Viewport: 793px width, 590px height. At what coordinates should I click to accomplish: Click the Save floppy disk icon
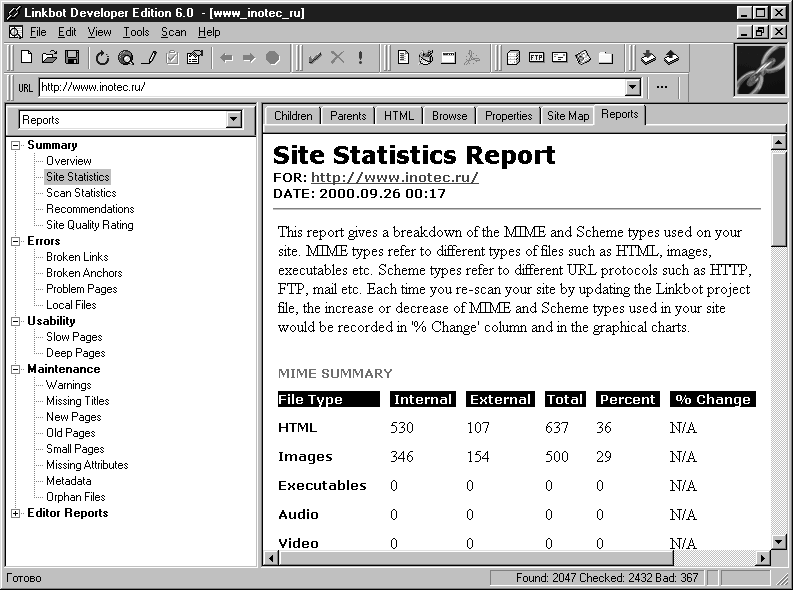pos(72,58)
